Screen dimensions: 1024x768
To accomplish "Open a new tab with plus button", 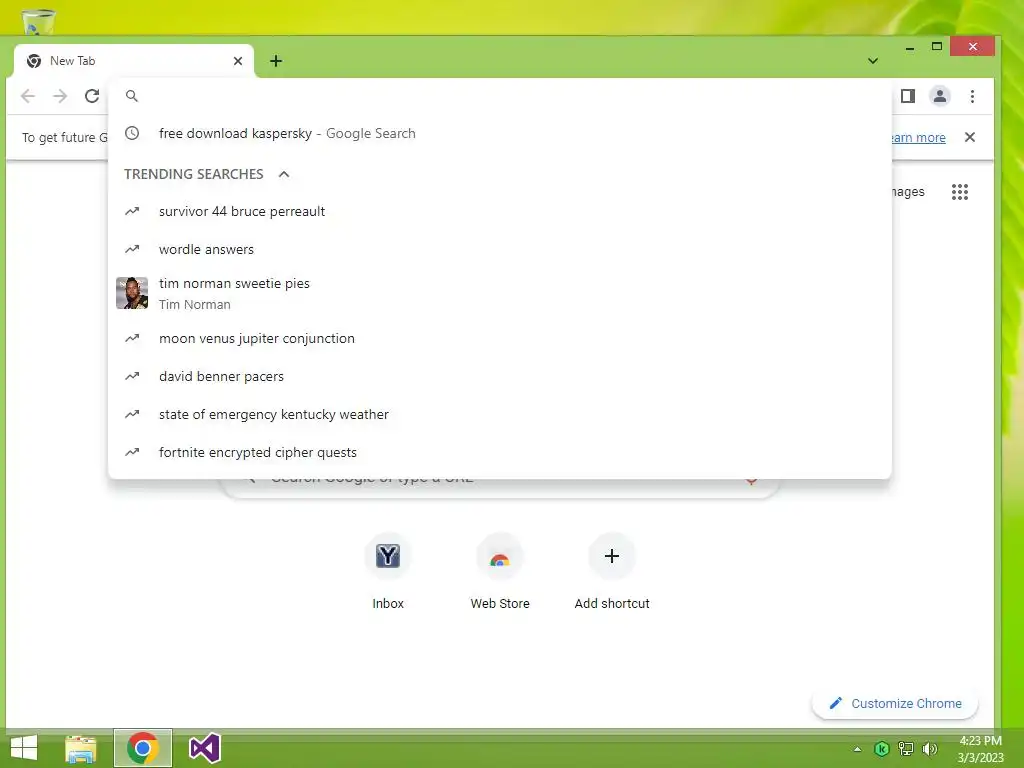I will [x=276, y=61].
